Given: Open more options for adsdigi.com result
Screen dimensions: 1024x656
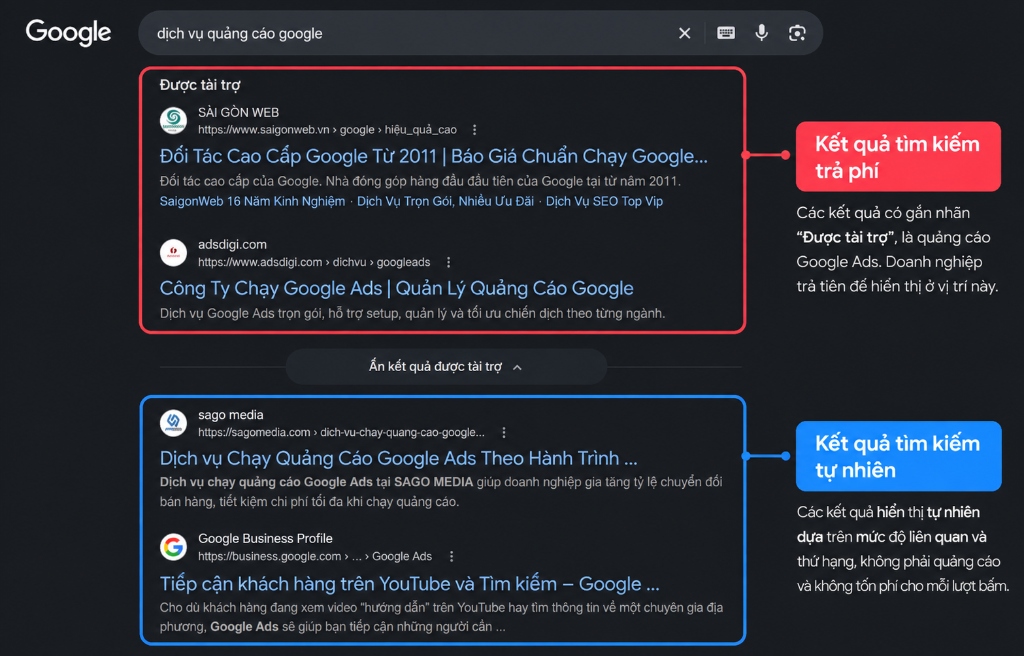Looking at the screenshot, I should pyautogui.click(x=448, y=262).
